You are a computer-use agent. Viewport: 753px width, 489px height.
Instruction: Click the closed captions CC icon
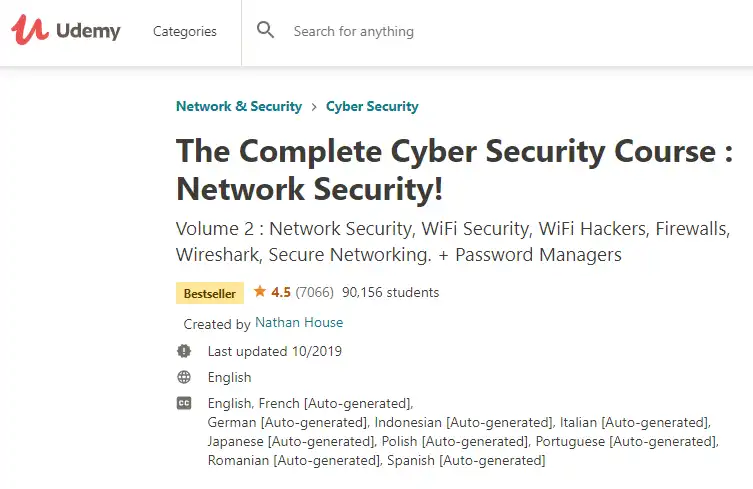(183, 403)
